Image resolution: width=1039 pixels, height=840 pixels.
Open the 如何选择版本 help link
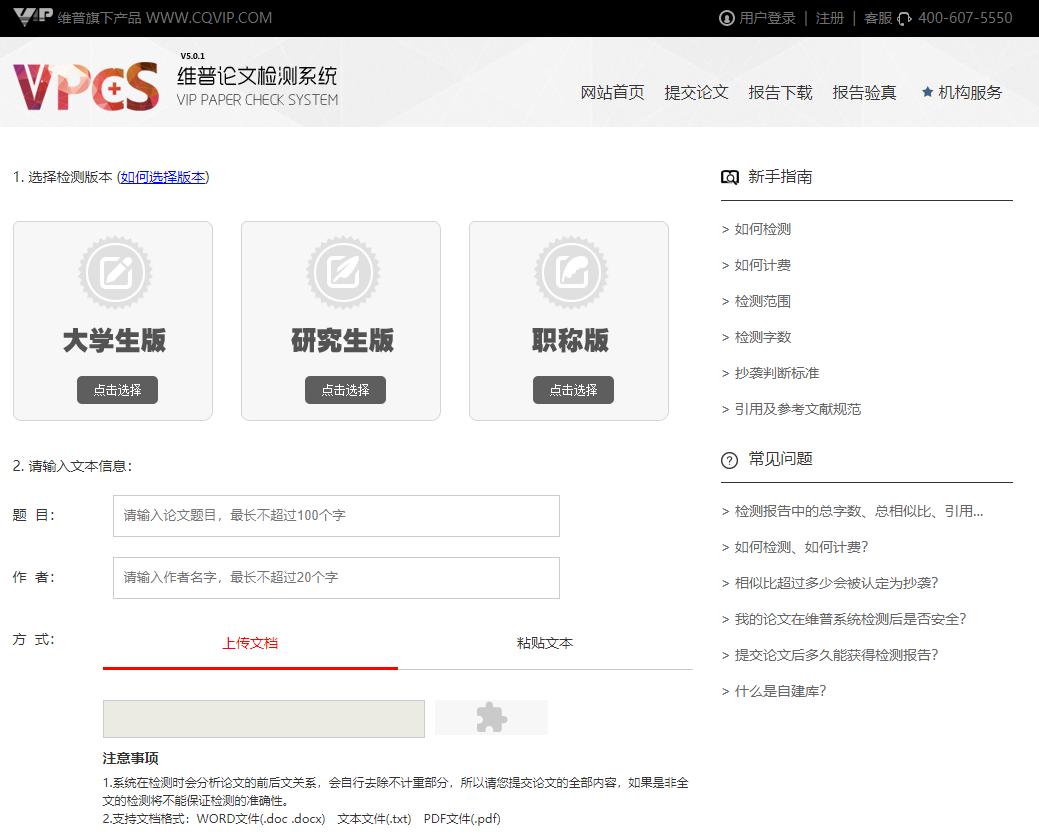pos(163,177)
